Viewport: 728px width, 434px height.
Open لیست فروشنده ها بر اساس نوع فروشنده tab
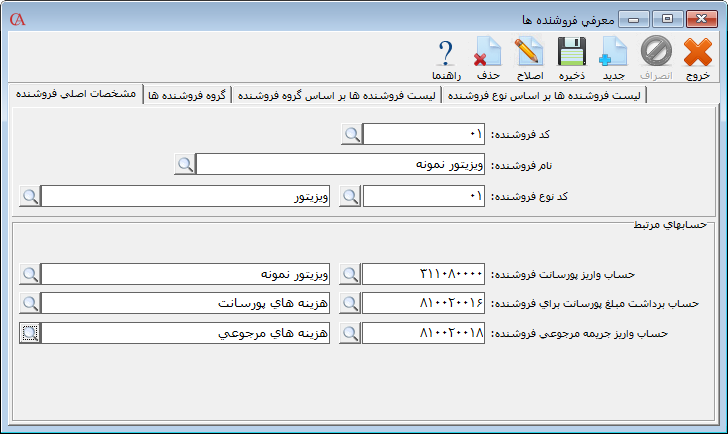(546, 95)
